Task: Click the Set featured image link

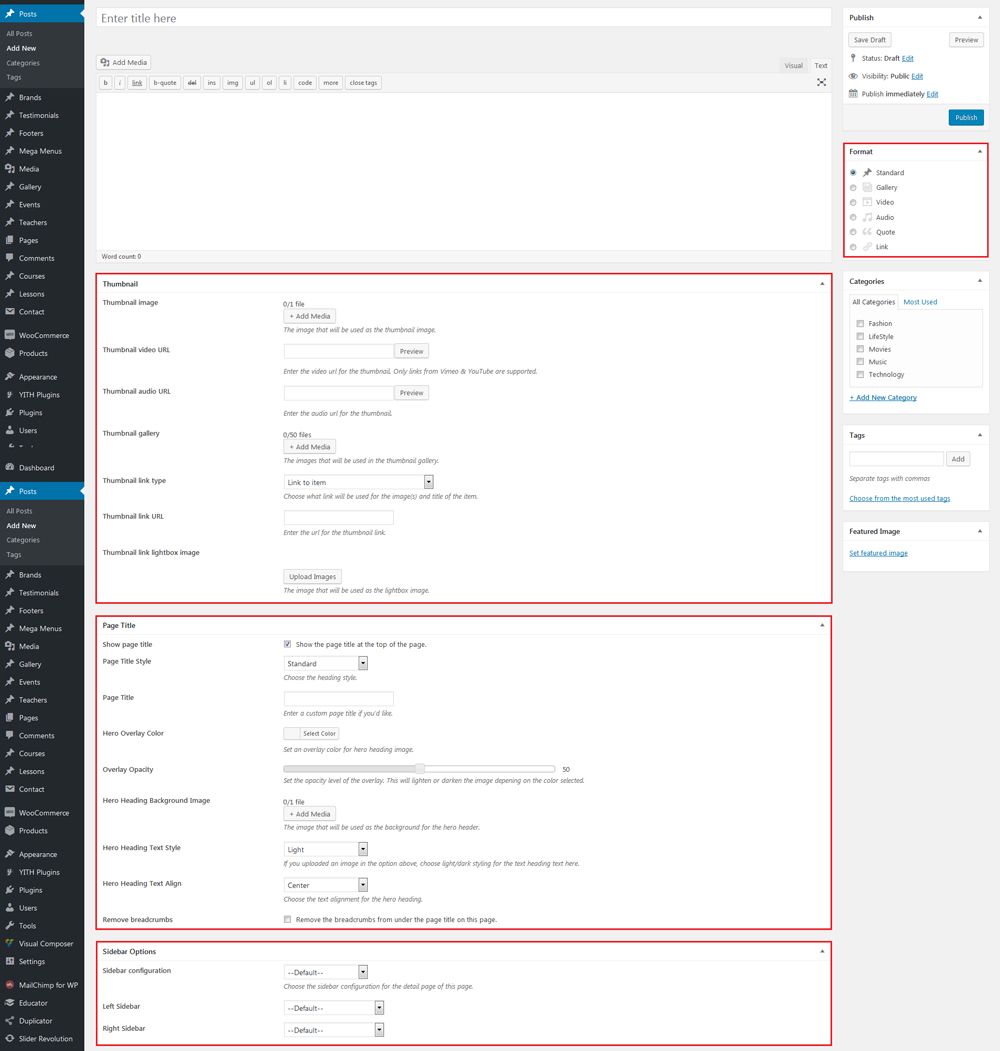Action: click(x=878, y=553)
